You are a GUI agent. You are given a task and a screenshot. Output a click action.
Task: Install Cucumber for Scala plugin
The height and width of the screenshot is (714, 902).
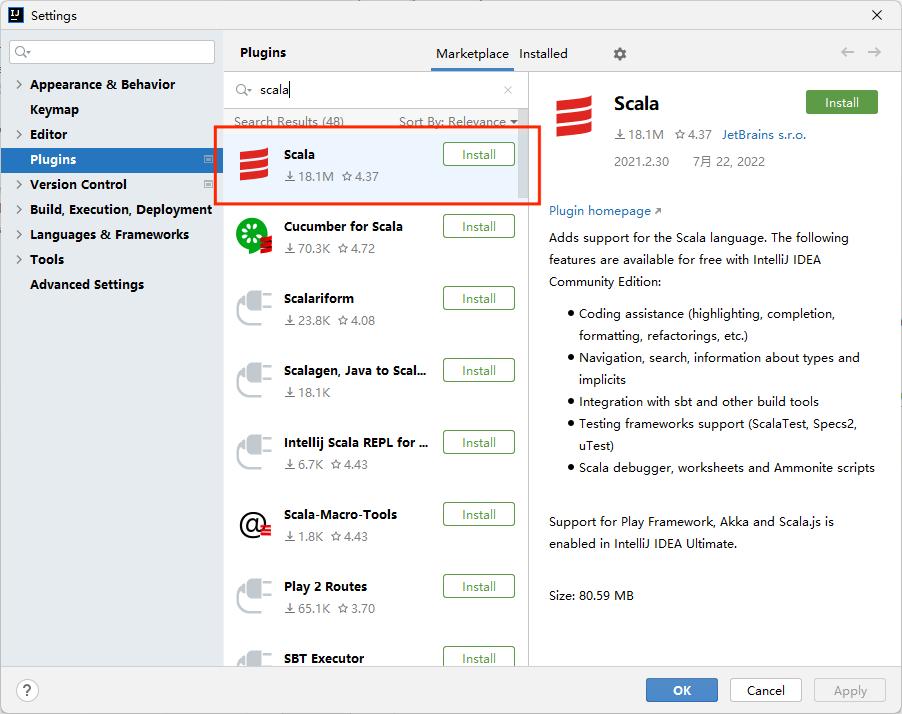click(x=479, y=226)
